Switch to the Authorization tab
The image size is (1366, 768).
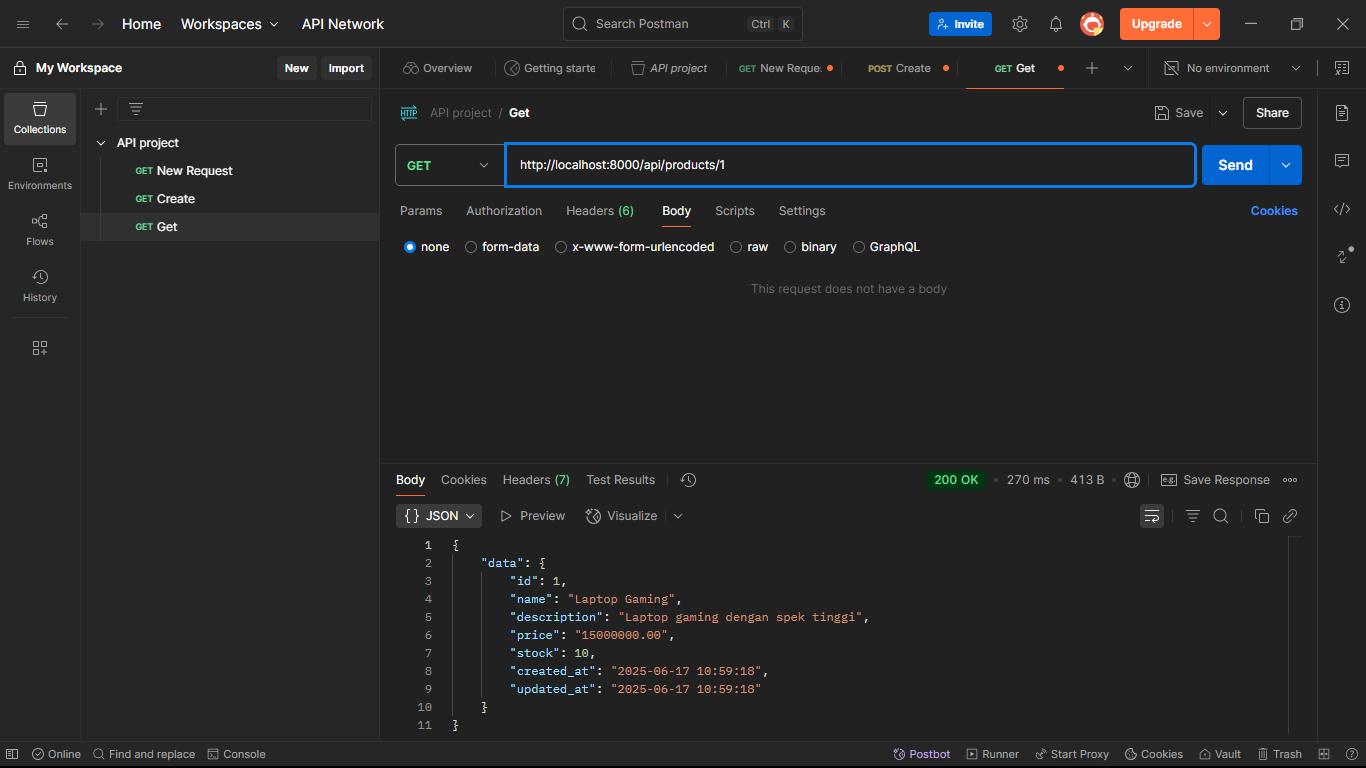(x=504, y=211)
